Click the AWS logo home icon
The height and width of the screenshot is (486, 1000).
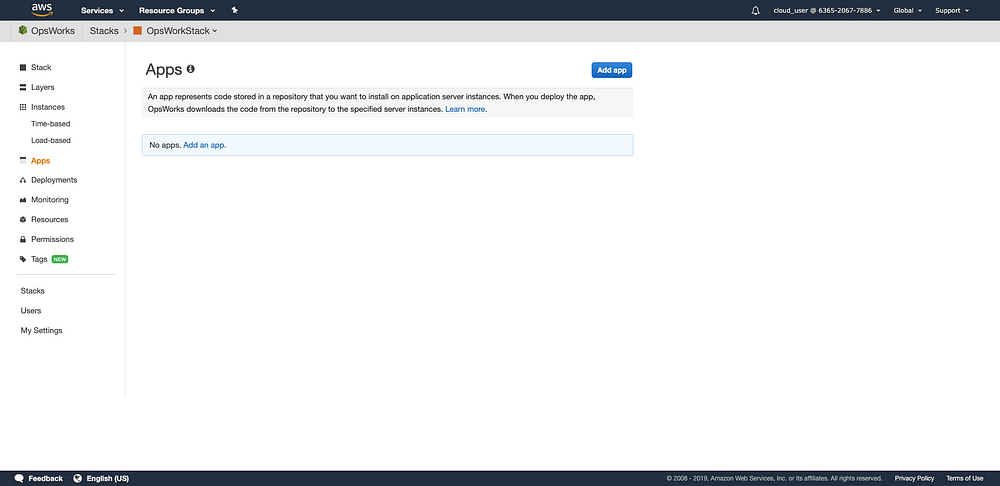point(42,10)
